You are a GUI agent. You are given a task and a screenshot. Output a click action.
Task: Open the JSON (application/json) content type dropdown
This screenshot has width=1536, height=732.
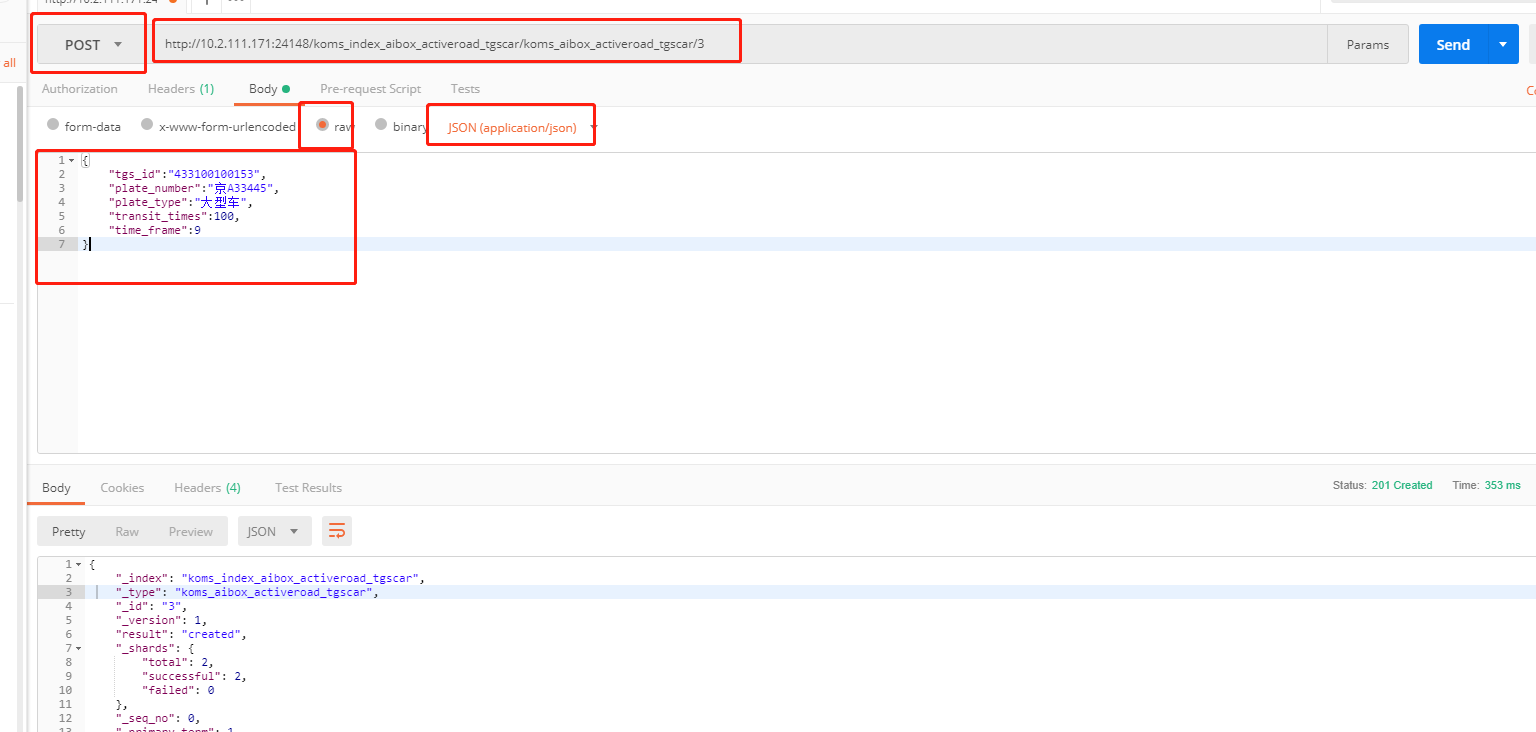pyautogui.click(x=522, y=127)
